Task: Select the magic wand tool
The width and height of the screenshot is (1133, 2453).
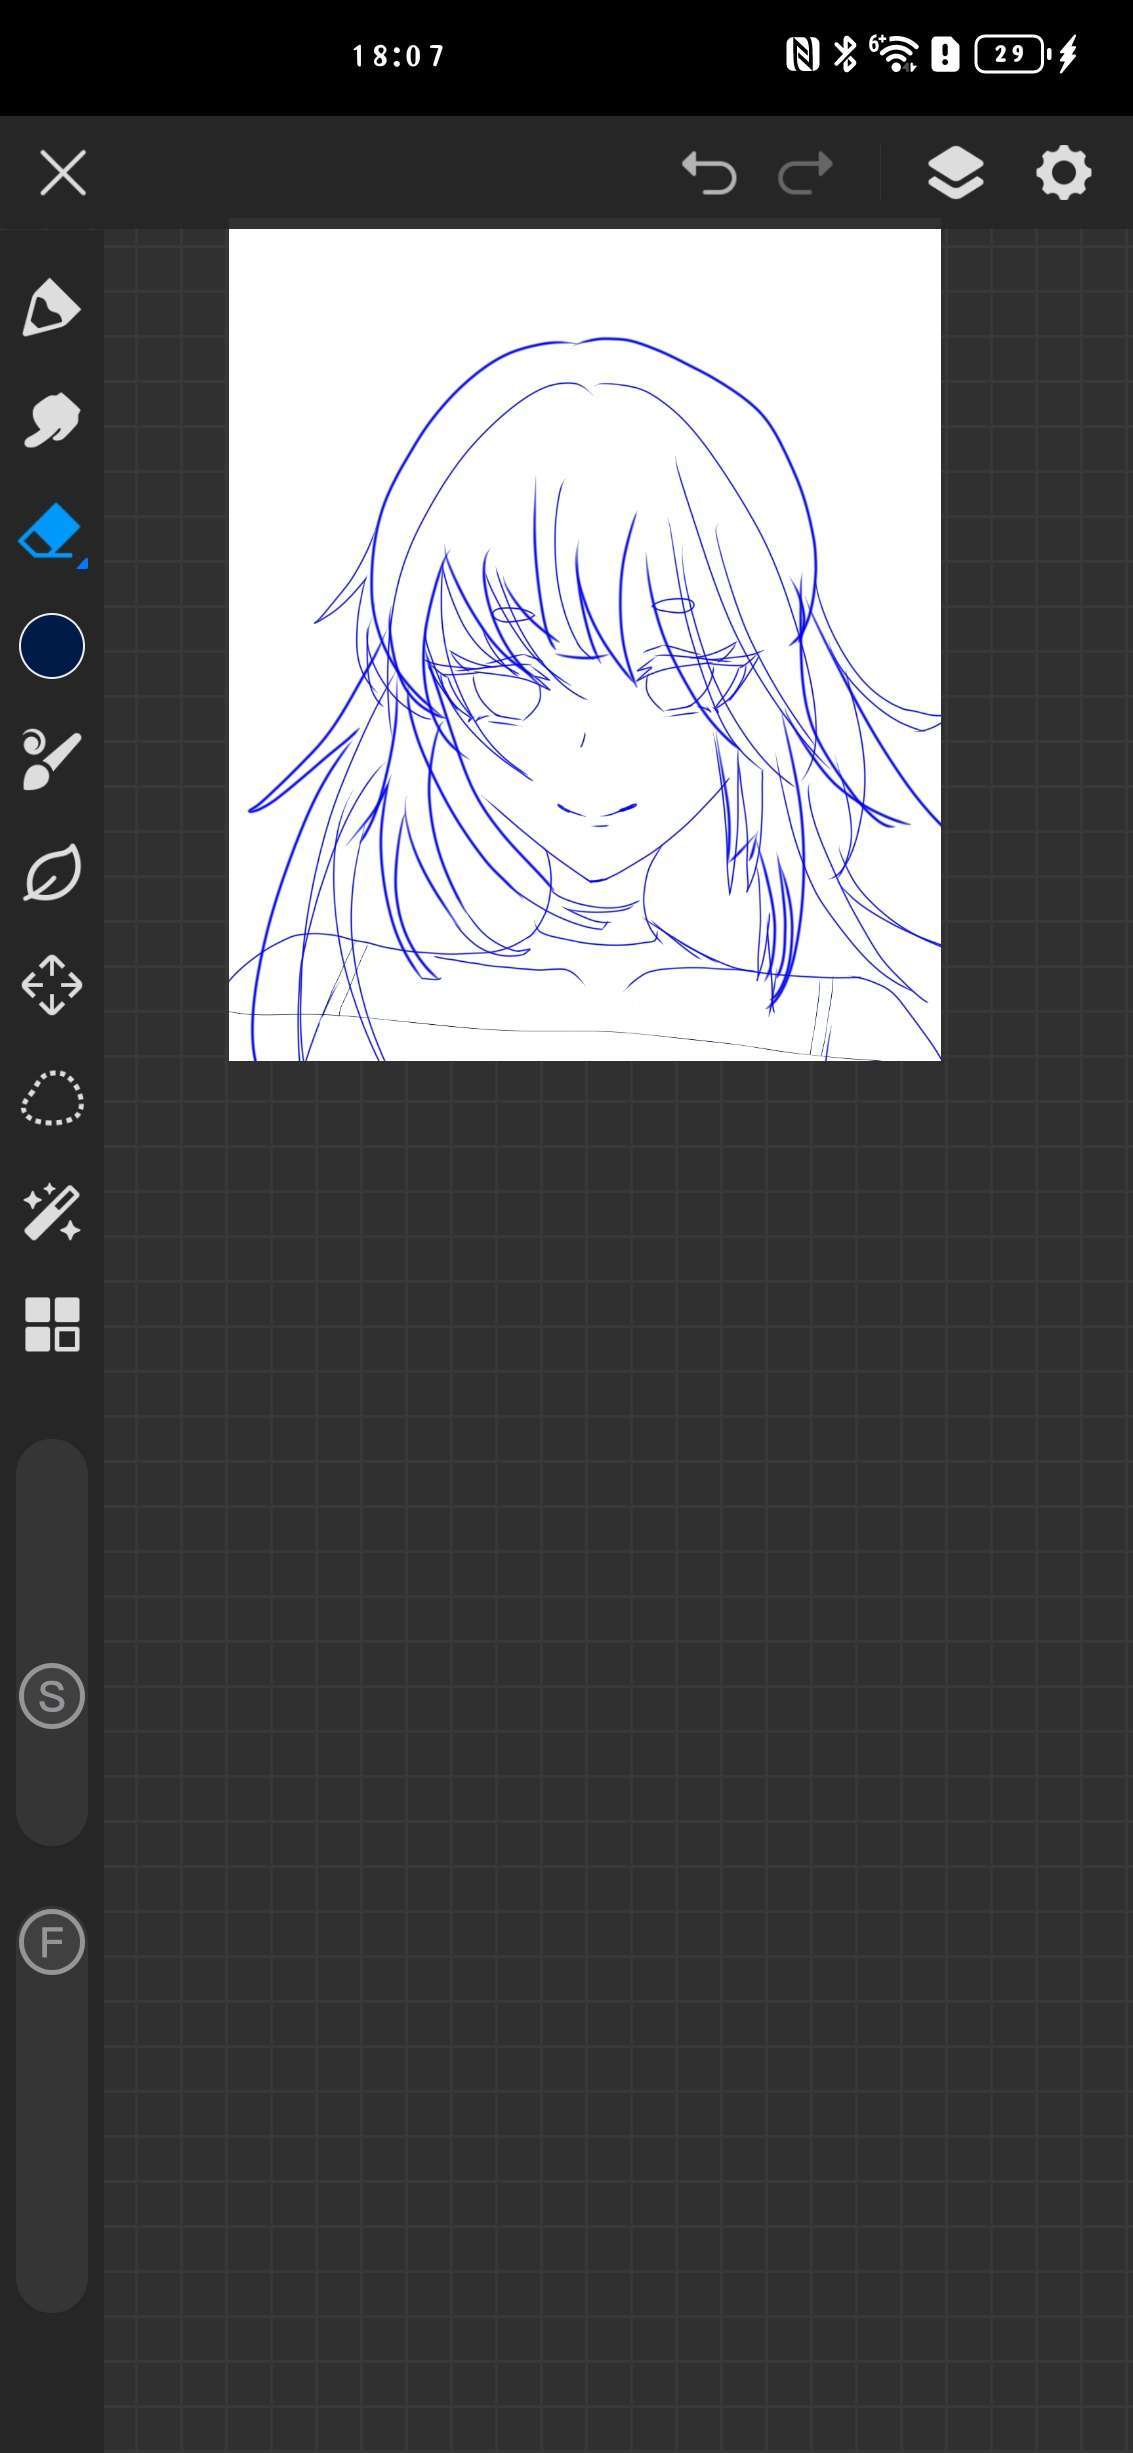Action: 51,1212
